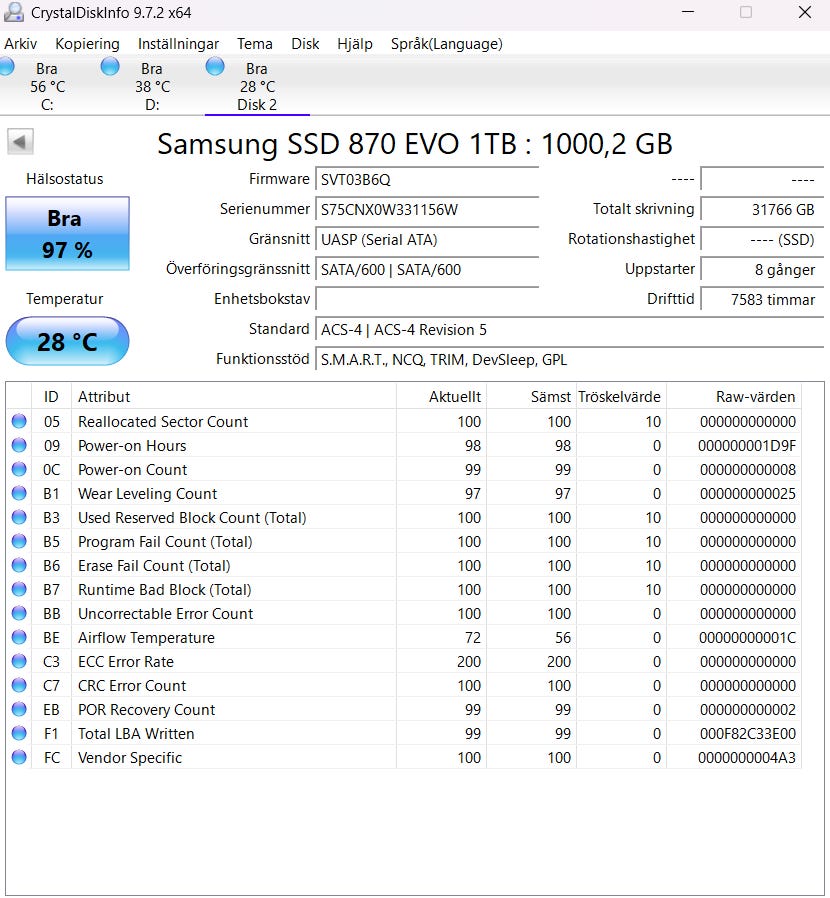Click status orb next to CRC Error Count
The height and width of the screenshot is (898, 830).
[19, 685]
